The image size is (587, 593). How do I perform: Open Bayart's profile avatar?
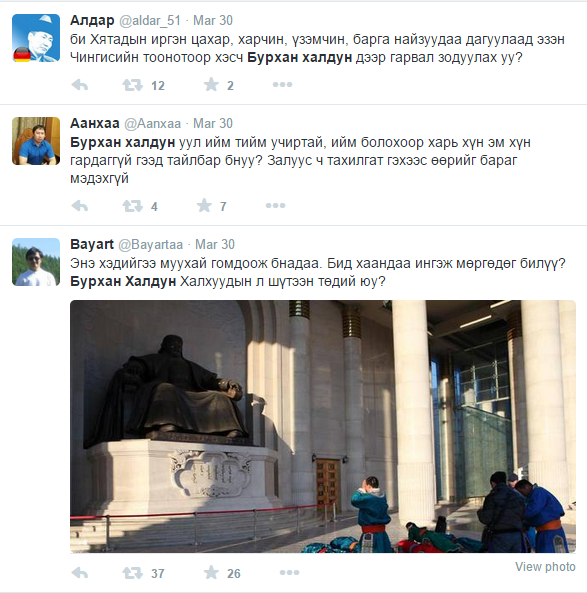[x=36, y=262]
